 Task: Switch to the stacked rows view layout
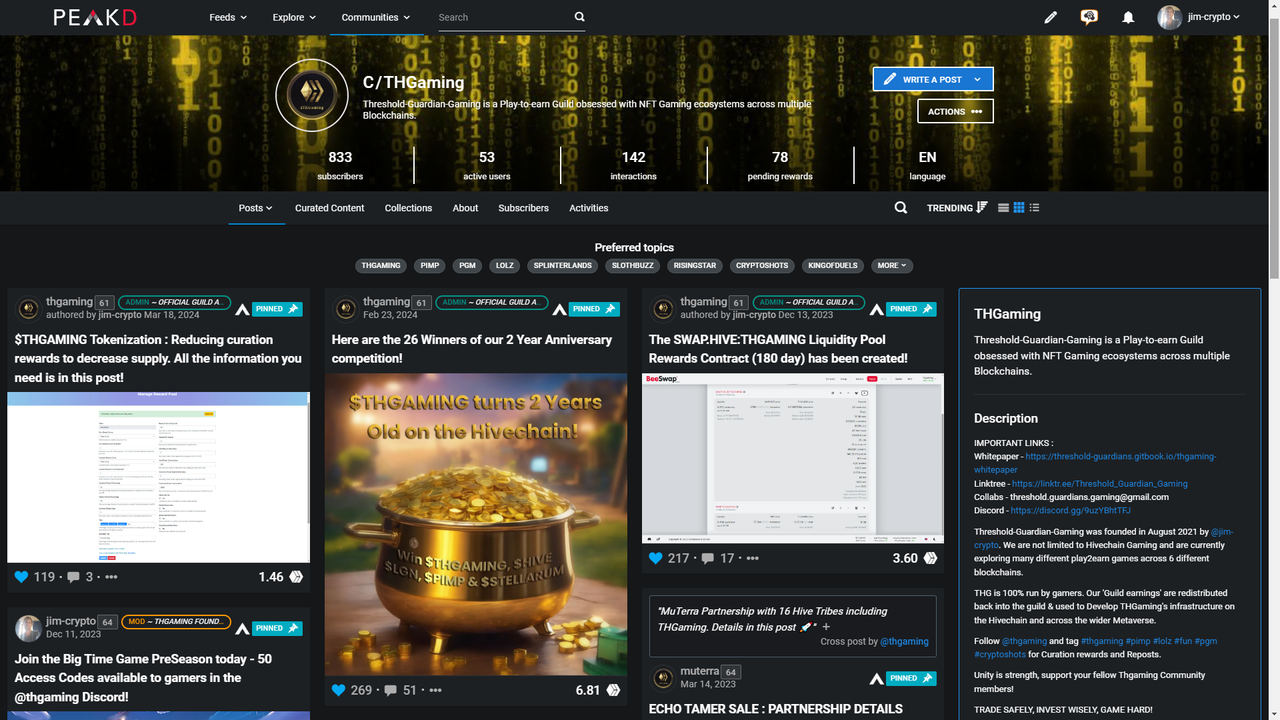[1004, 208]
